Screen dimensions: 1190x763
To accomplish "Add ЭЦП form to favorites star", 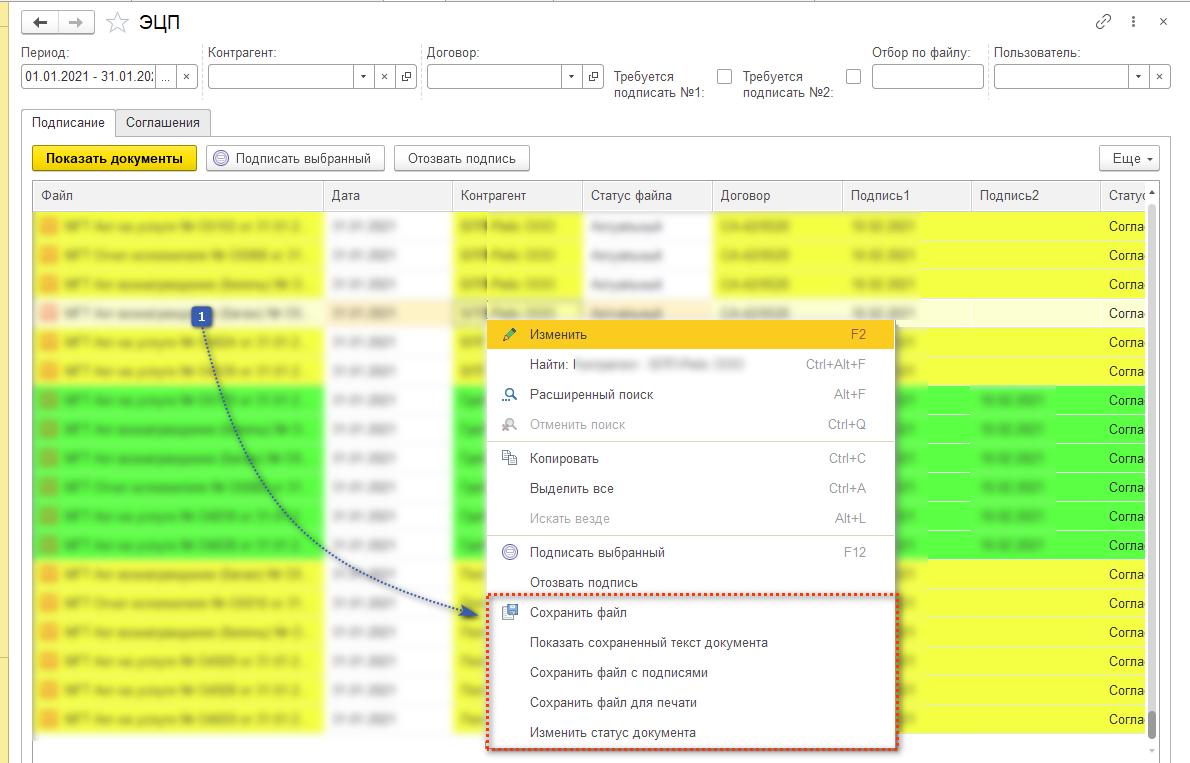I will click(x=118, y=22).
